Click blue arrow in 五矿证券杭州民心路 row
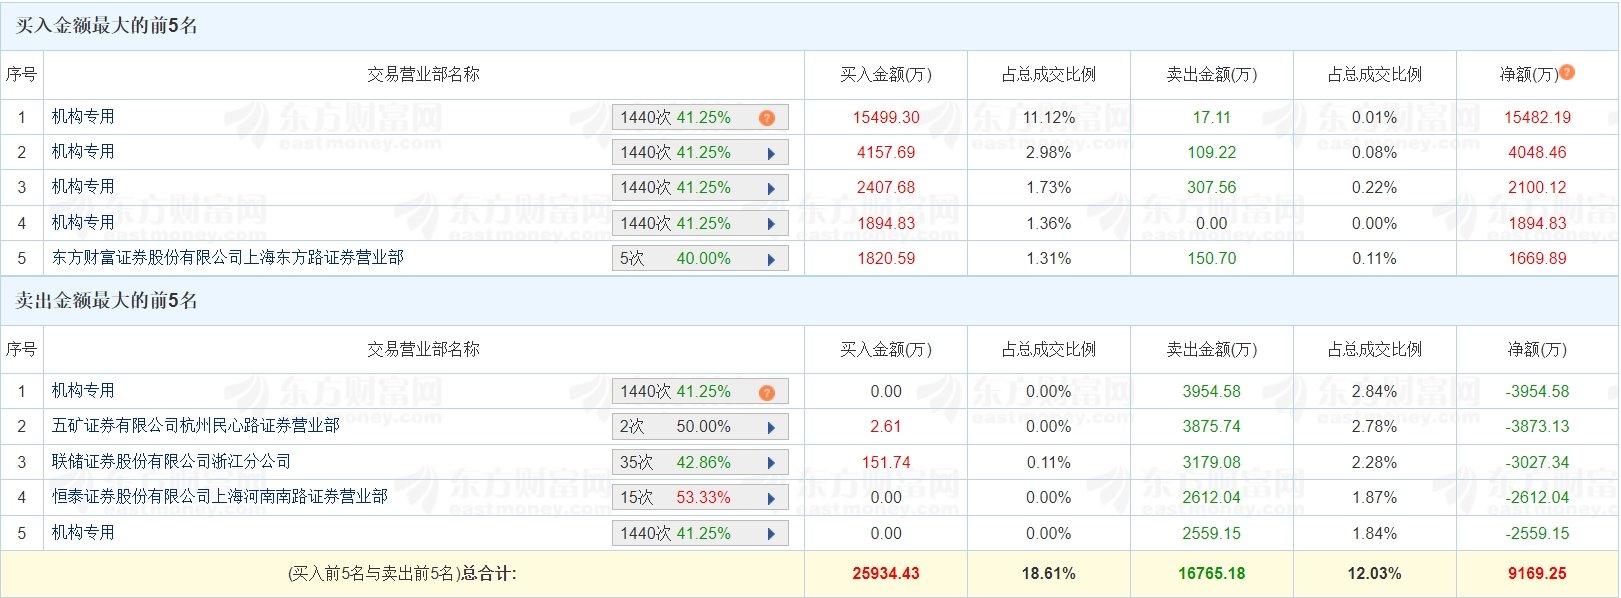The height and width of the screenshot is (598, 1621). [771, 427]
